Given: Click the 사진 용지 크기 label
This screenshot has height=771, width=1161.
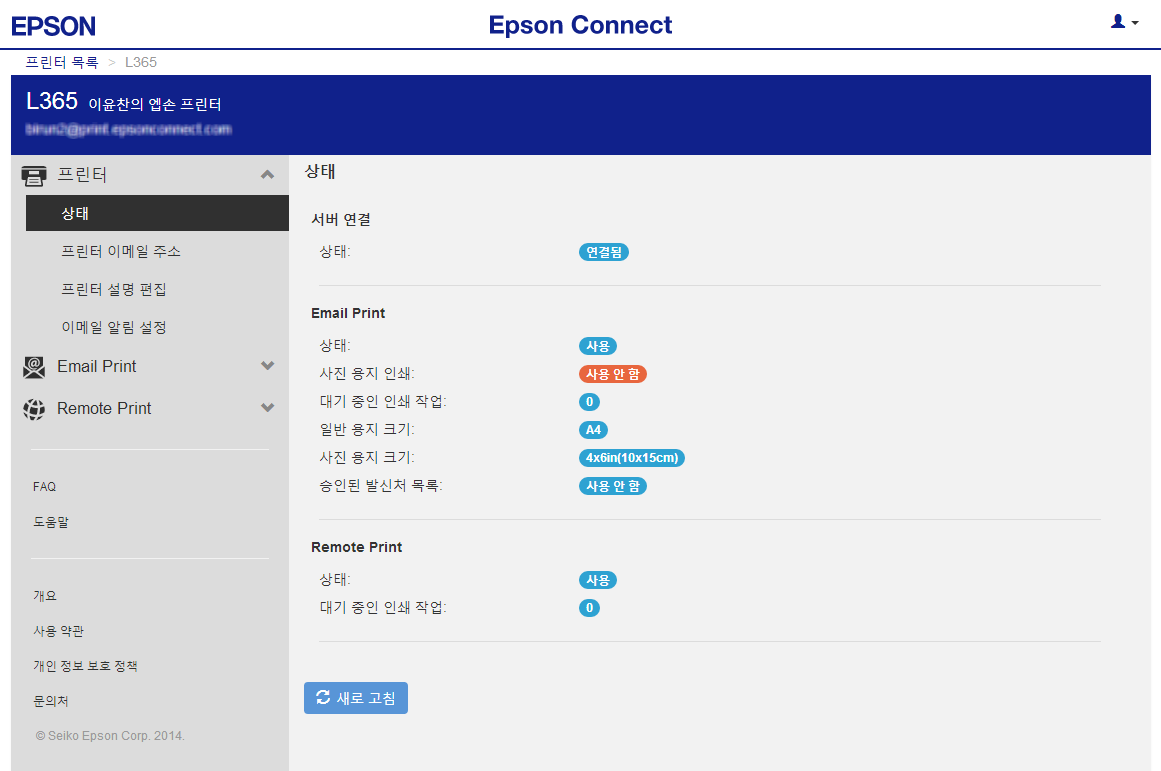Looking at the screenshot, I should [x=367, y=458].
